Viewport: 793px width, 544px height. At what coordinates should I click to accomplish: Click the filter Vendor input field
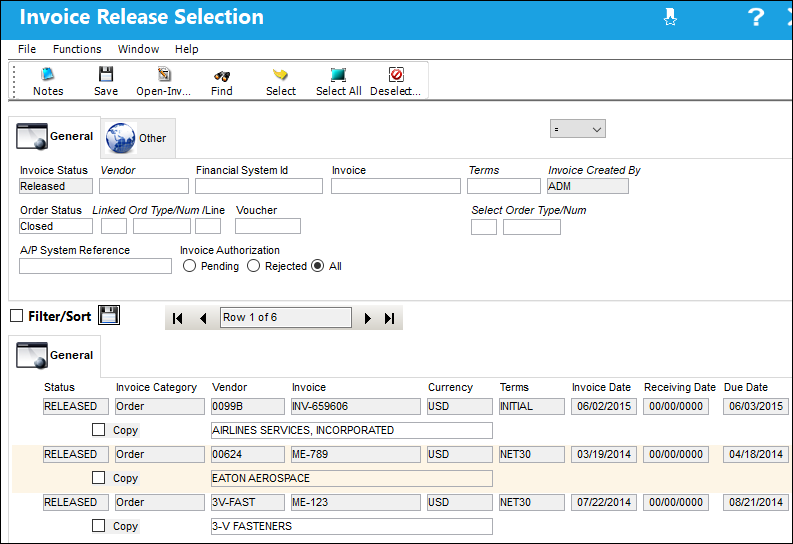click(144, 186)
